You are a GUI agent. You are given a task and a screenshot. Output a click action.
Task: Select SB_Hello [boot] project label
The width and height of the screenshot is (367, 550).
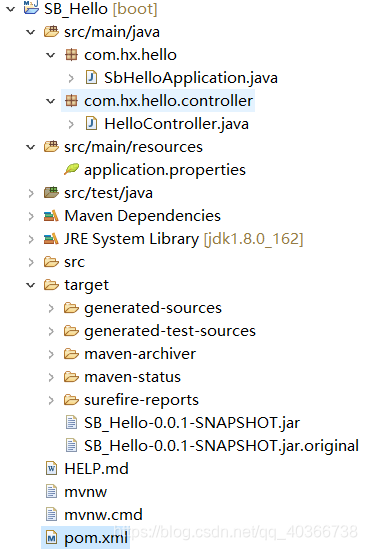coord(101,9)
